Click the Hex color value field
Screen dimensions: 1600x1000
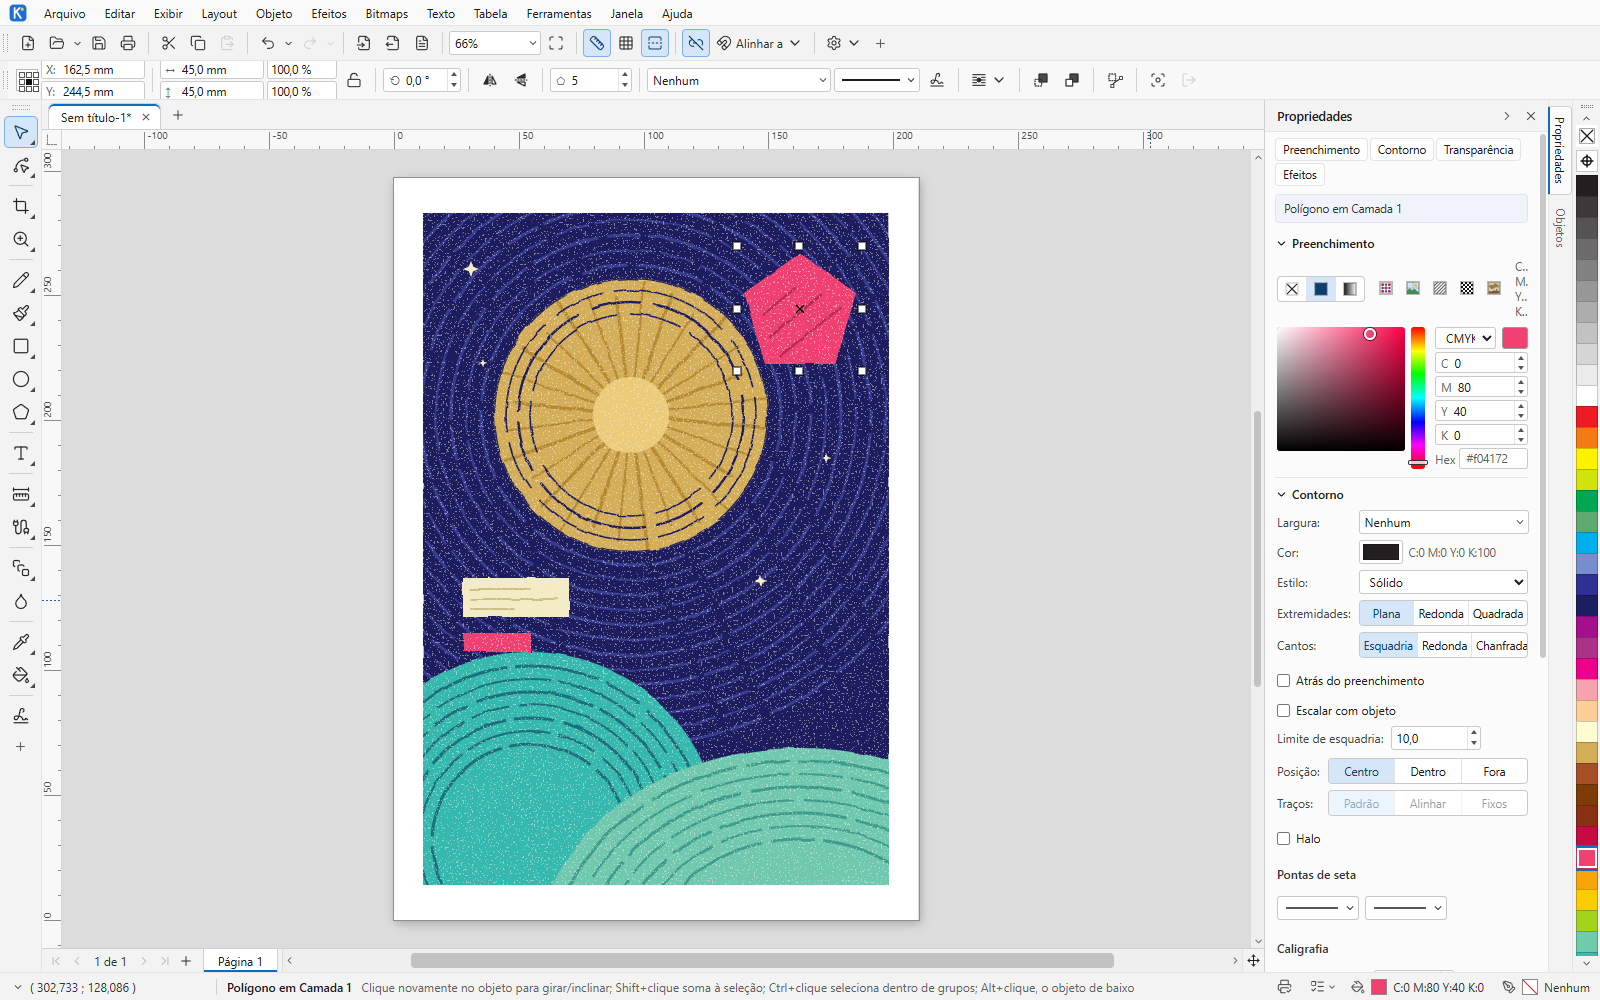(1493, 459)
